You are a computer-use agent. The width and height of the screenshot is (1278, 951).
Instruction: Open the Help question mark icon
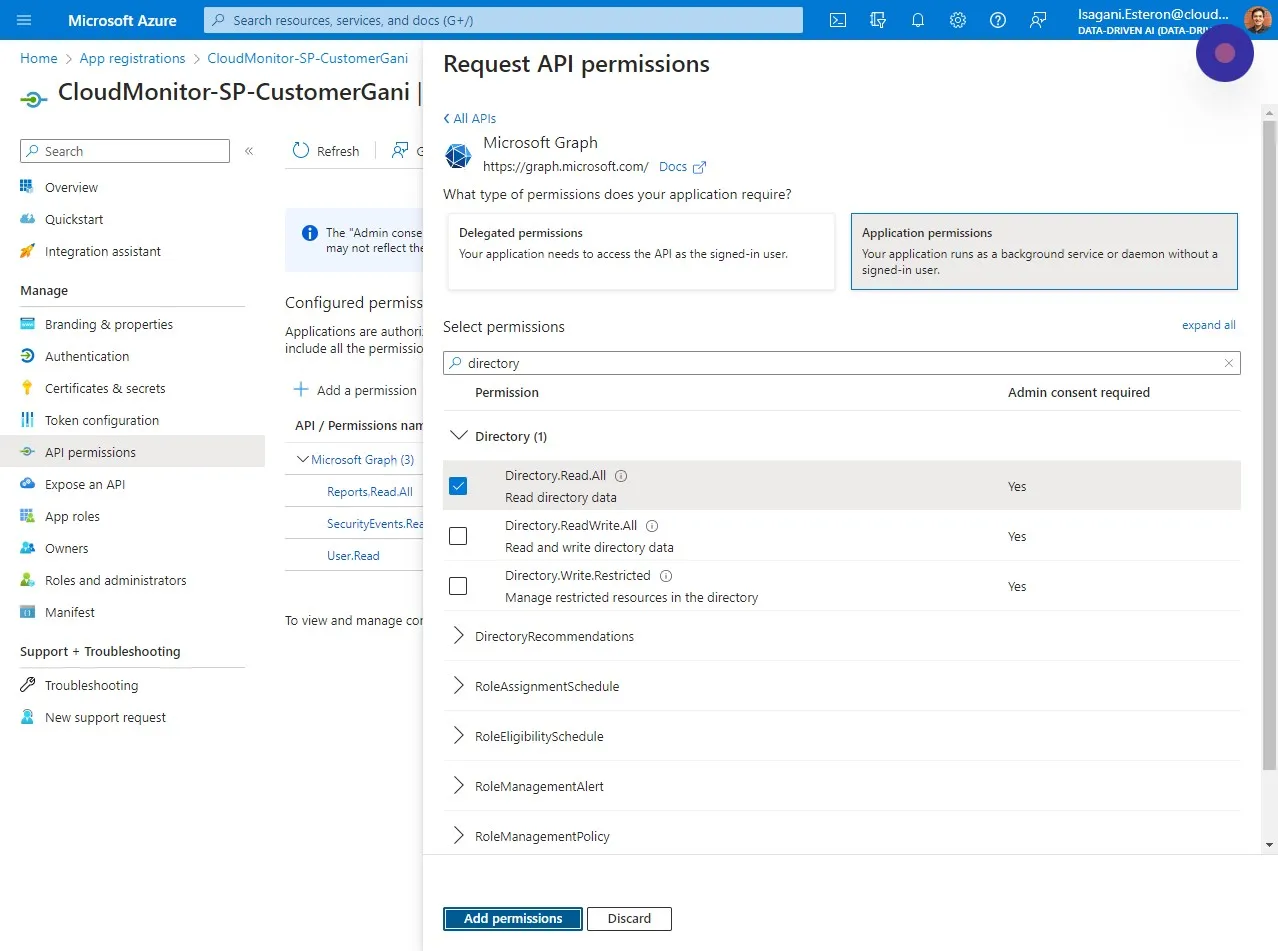click(998, 20)
